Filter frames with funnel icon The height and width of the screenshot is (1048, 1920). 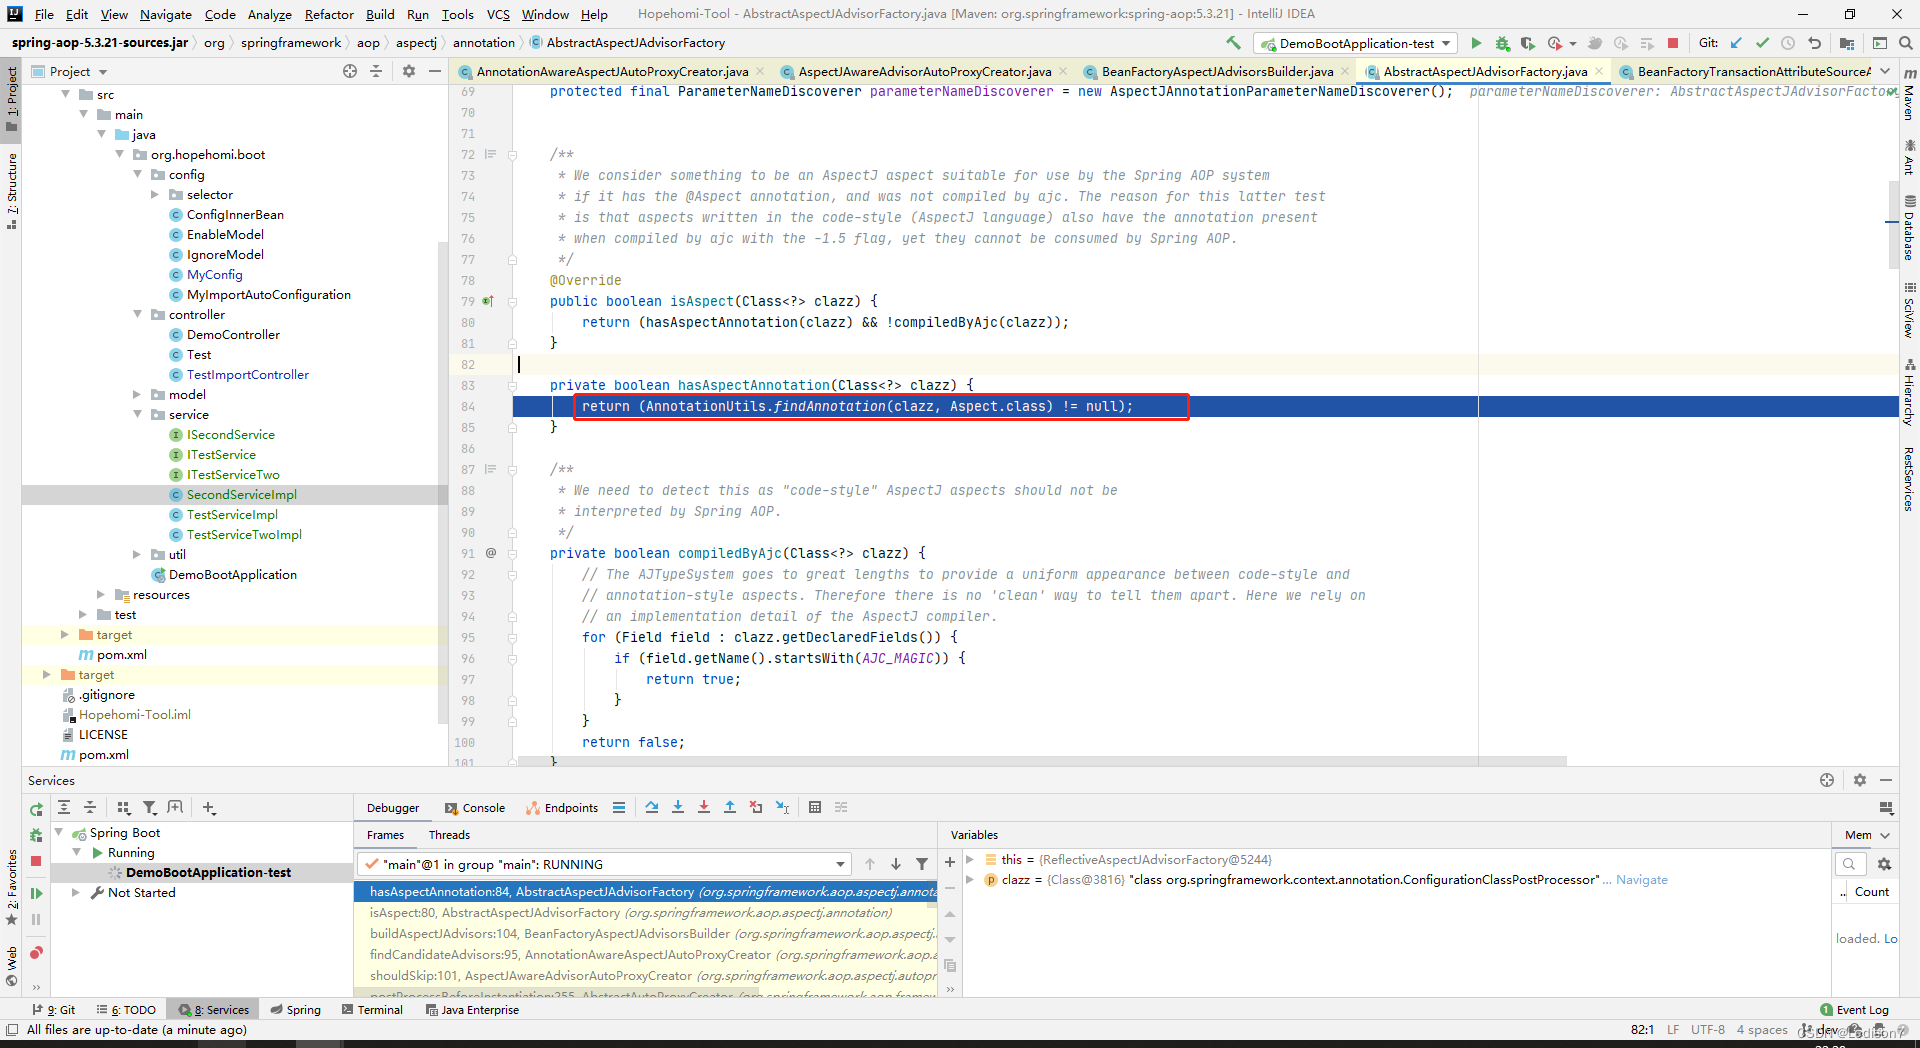click(922, 864)
